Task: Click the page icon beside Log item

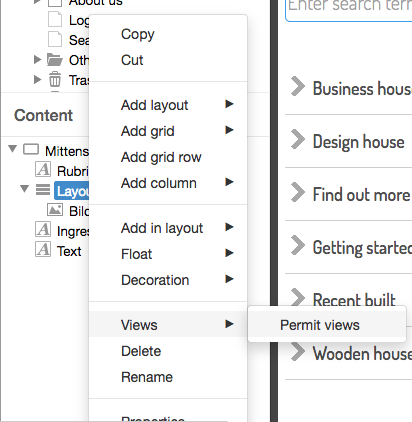Action: [55, 19]
